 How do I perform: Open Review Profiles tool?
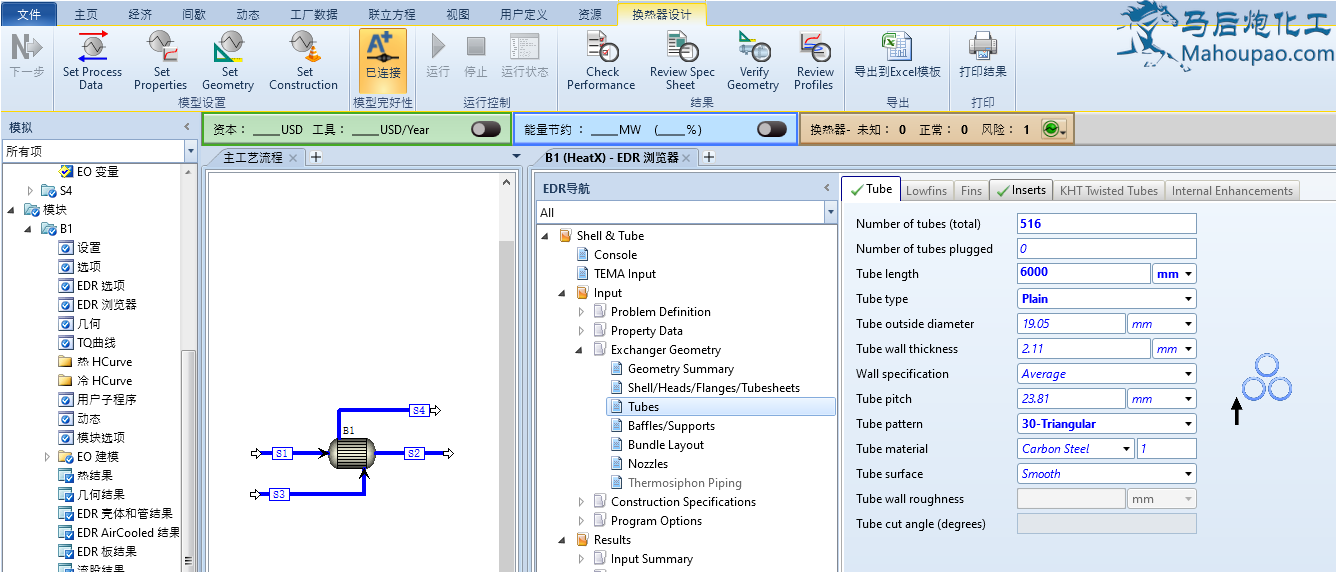click(815, 61)
